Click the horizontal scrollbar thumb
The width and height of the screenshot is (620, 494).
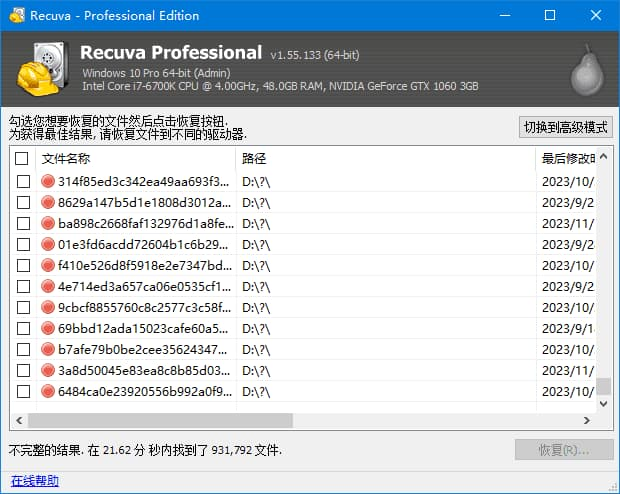(160, 420)
